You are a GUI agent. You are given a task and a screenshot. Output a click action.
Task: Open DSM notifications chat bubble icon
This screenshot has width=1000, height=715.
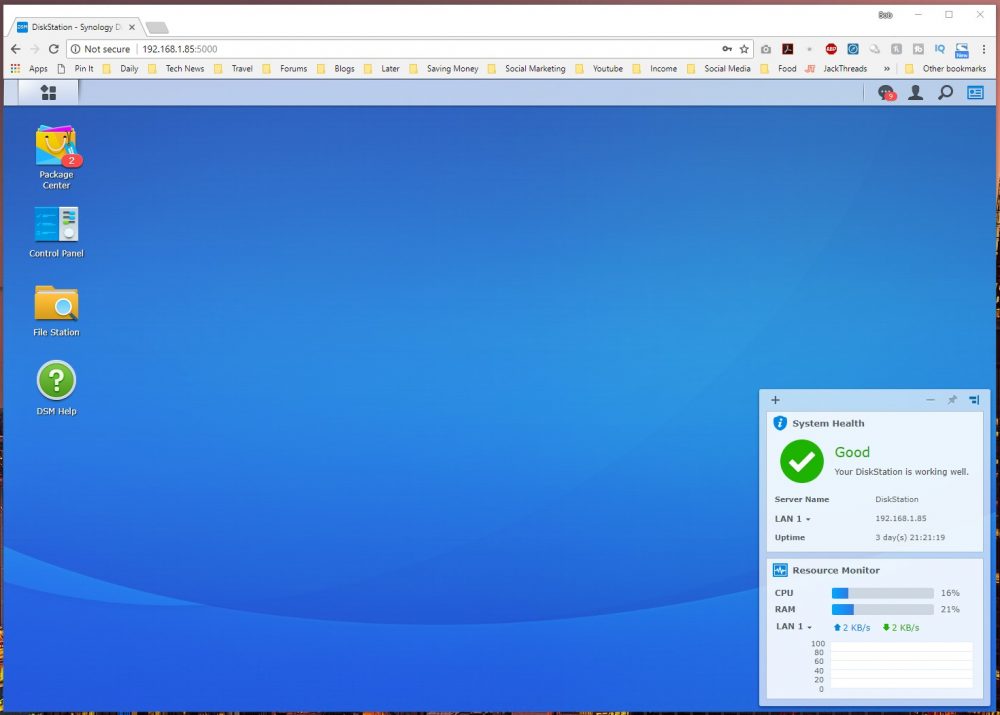(886, 93)
